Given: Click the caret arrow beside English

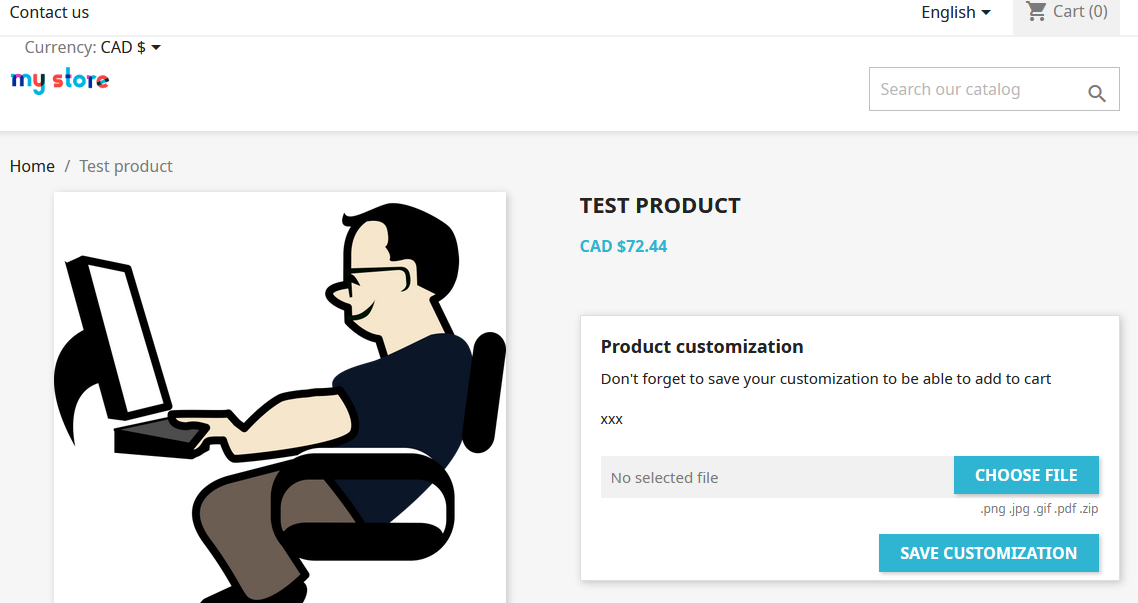Looking at the screenshot, I should (986, 13).
